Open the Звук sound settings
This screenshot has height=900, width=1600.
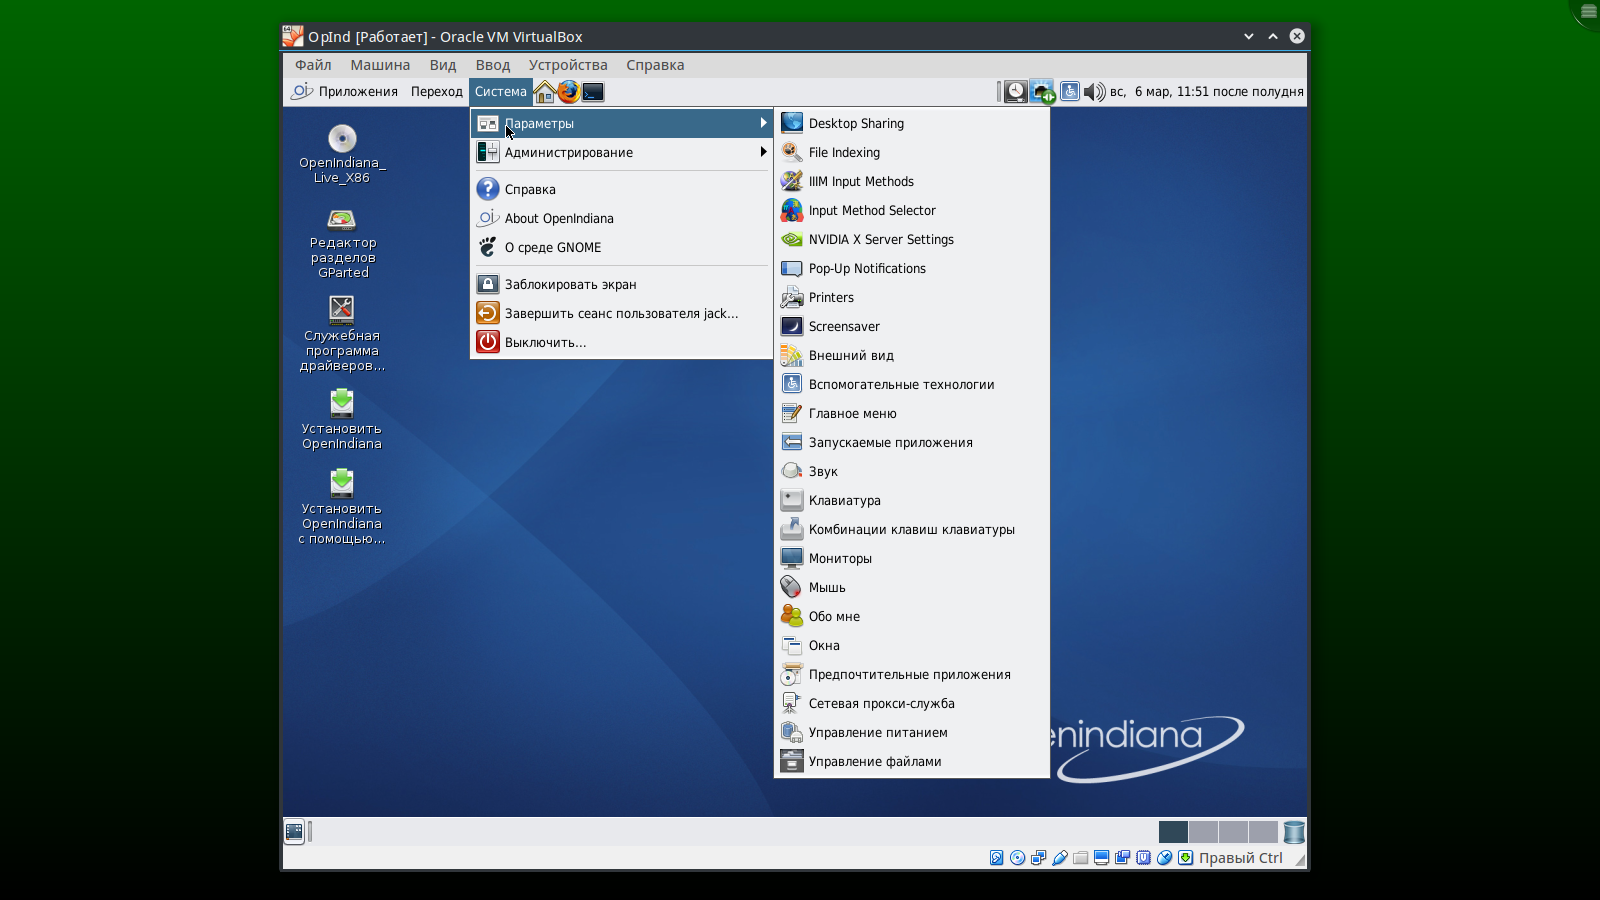[x=912, y=471]
